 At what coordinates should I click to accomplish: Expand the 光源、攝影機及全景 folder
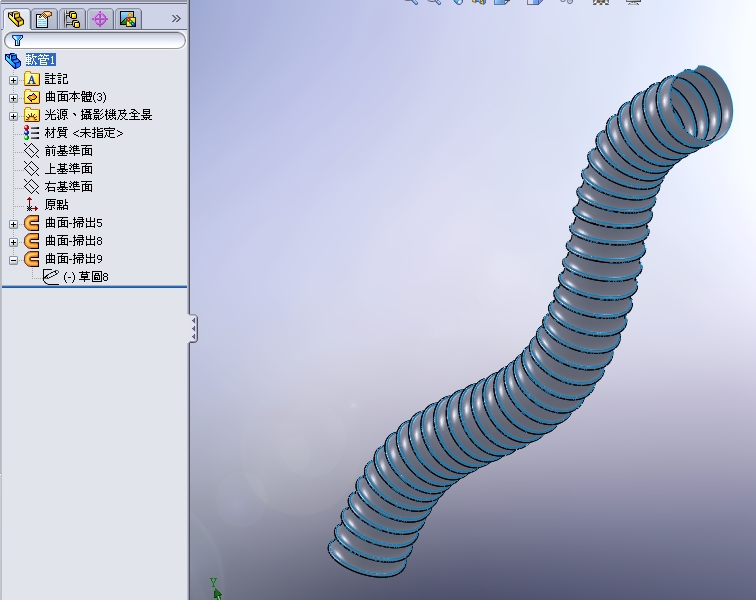pyautogui.click(x=14, y=116)
